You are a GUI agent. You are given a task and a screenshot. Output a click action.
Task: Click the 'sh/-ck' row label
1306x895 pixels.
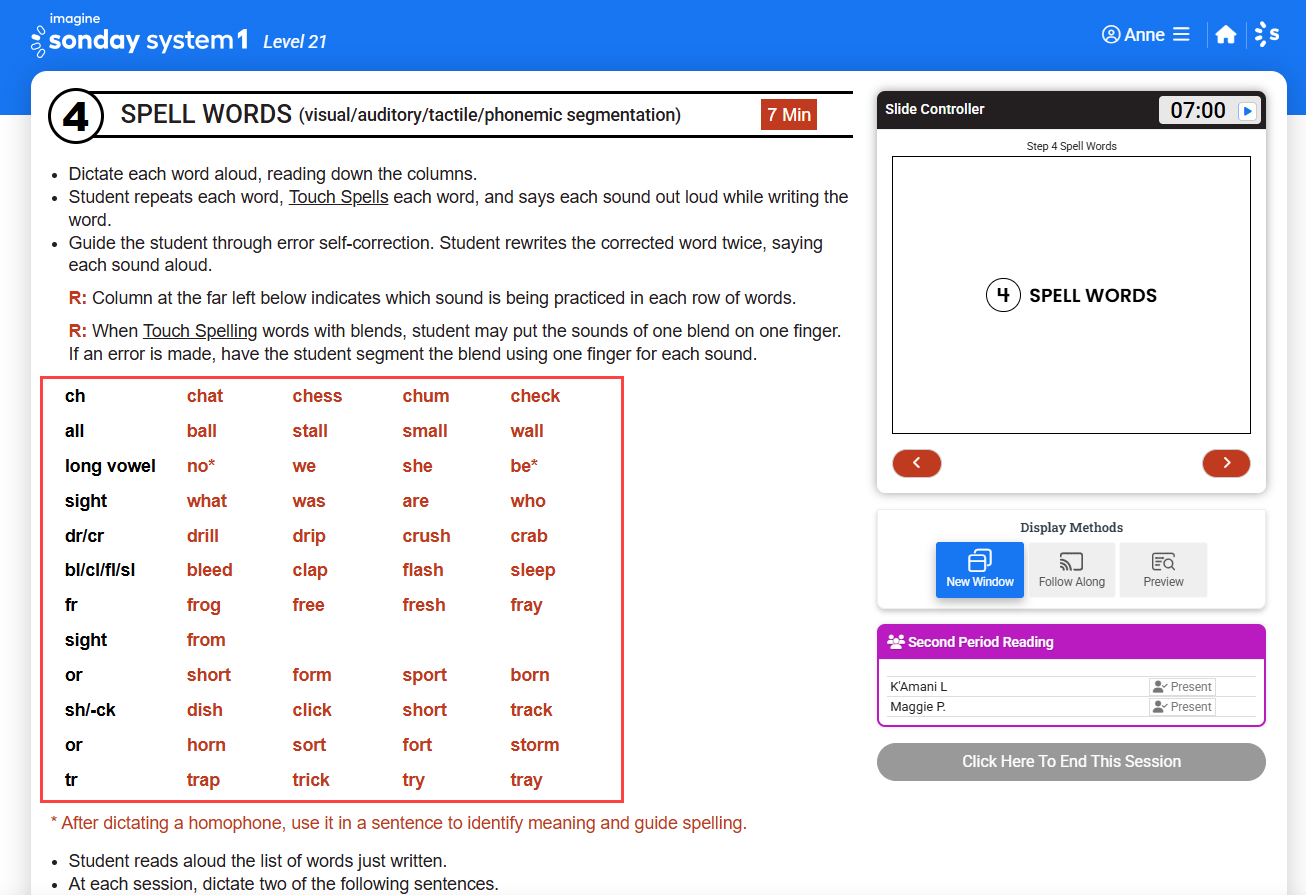(90, 710)
